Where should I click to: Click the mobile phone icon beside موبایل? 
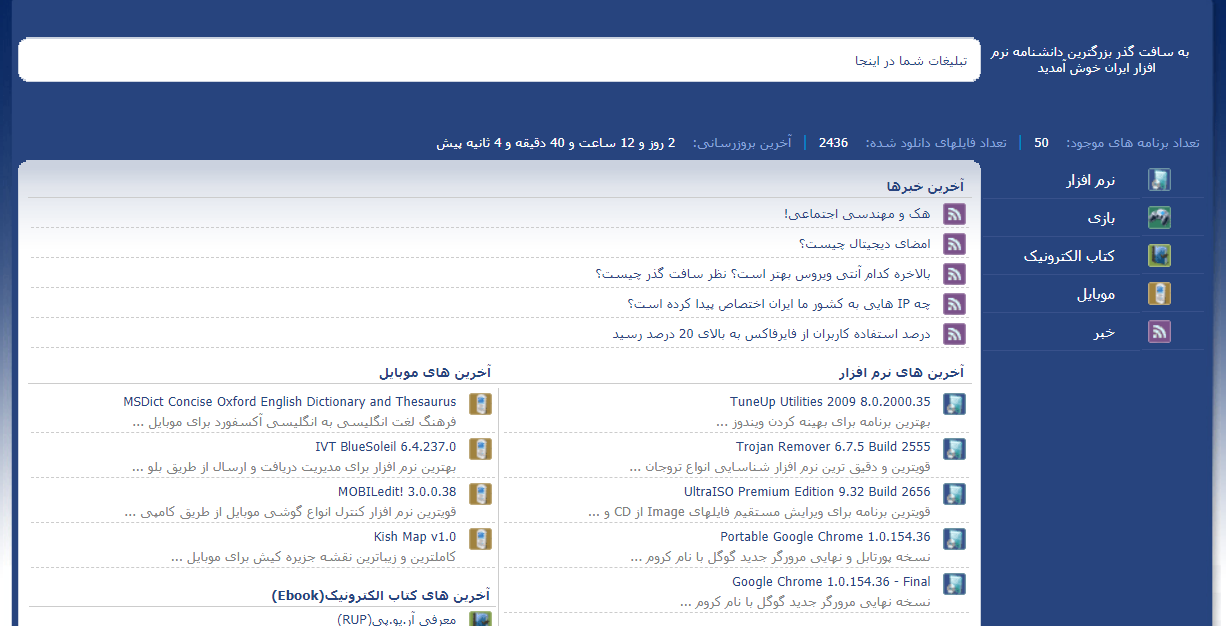(1159, 294)
